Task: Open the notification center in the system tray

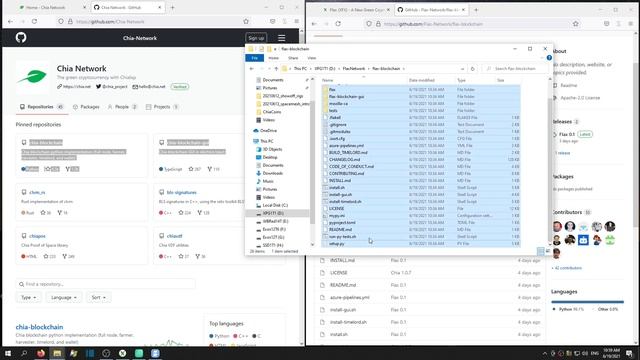Action: point(629,353)
